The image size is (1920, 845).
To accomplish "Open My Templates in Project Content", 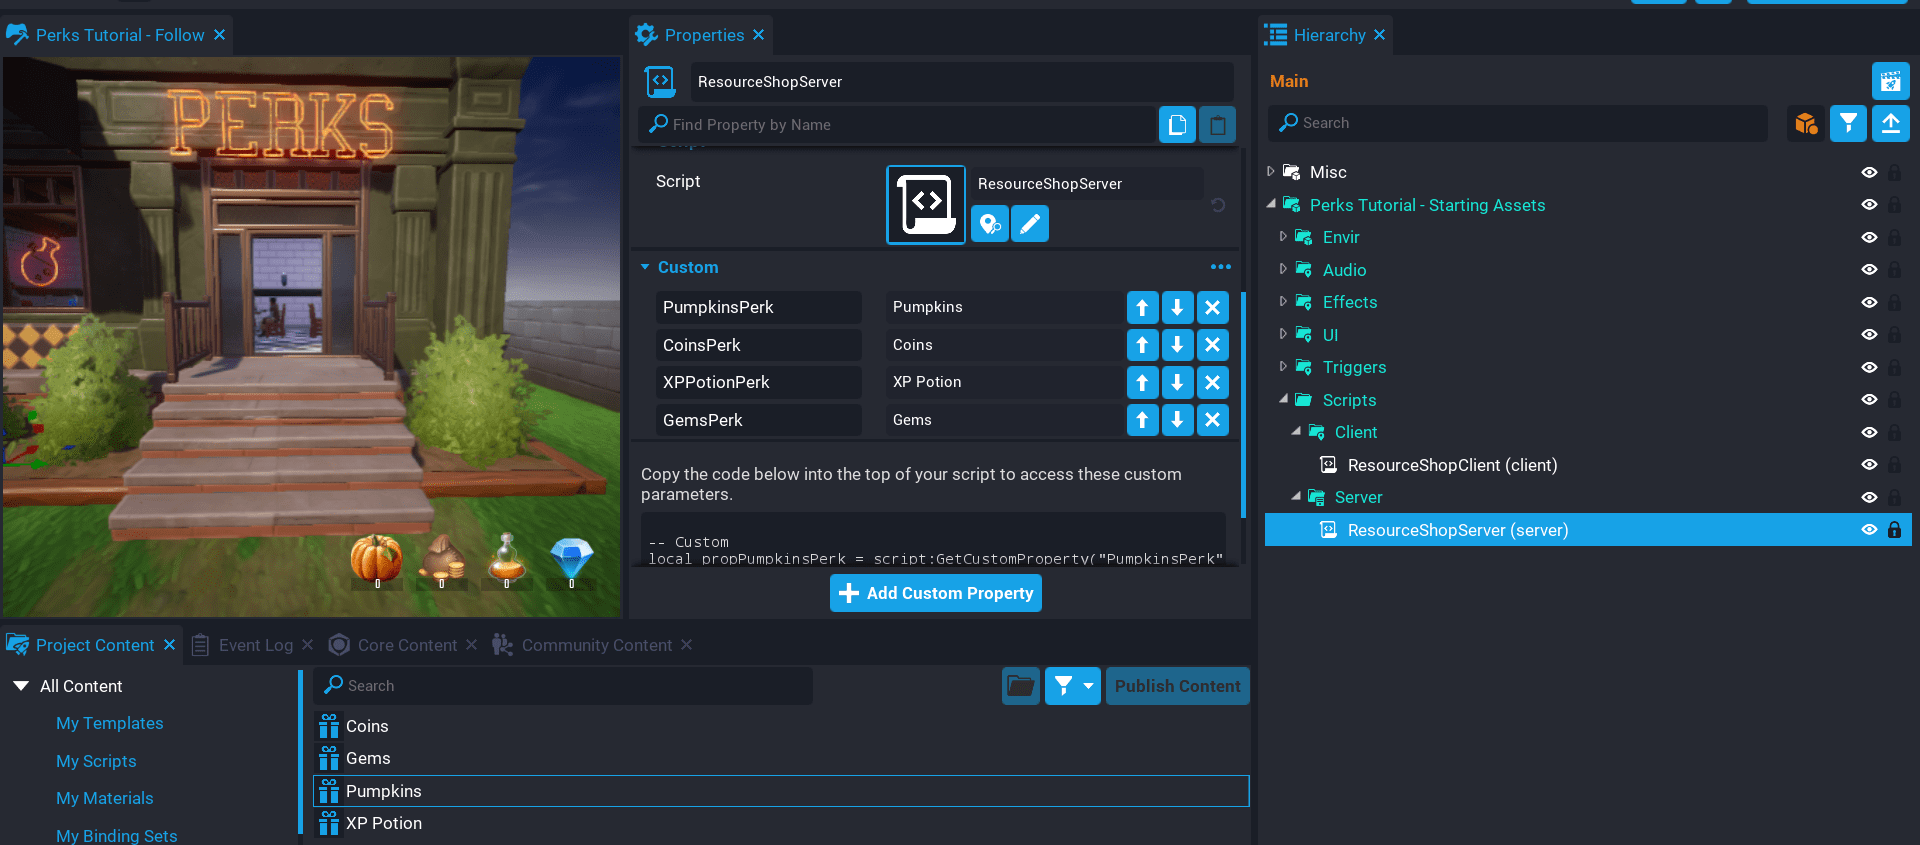I will click(110, 723).
